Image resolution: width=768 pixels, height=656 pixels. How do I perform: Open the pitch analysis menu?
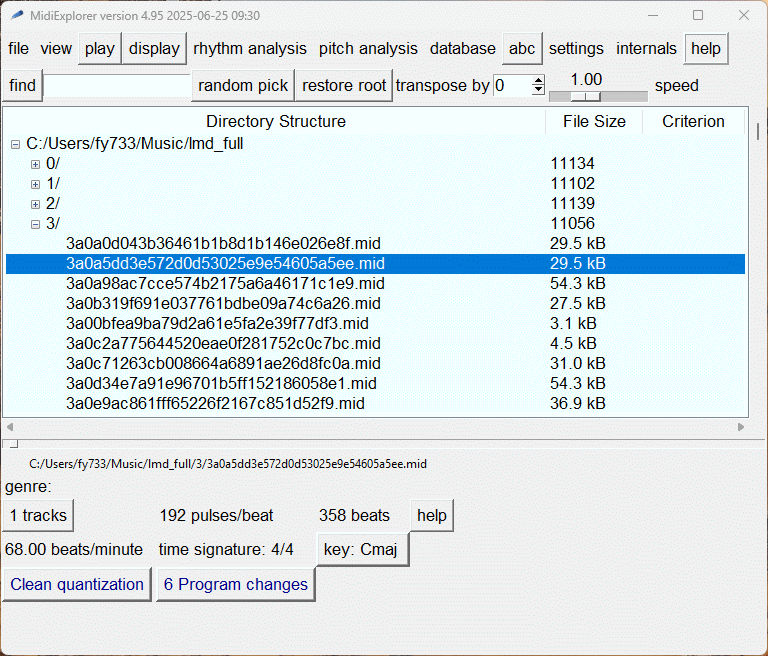[x=368, y=49]
